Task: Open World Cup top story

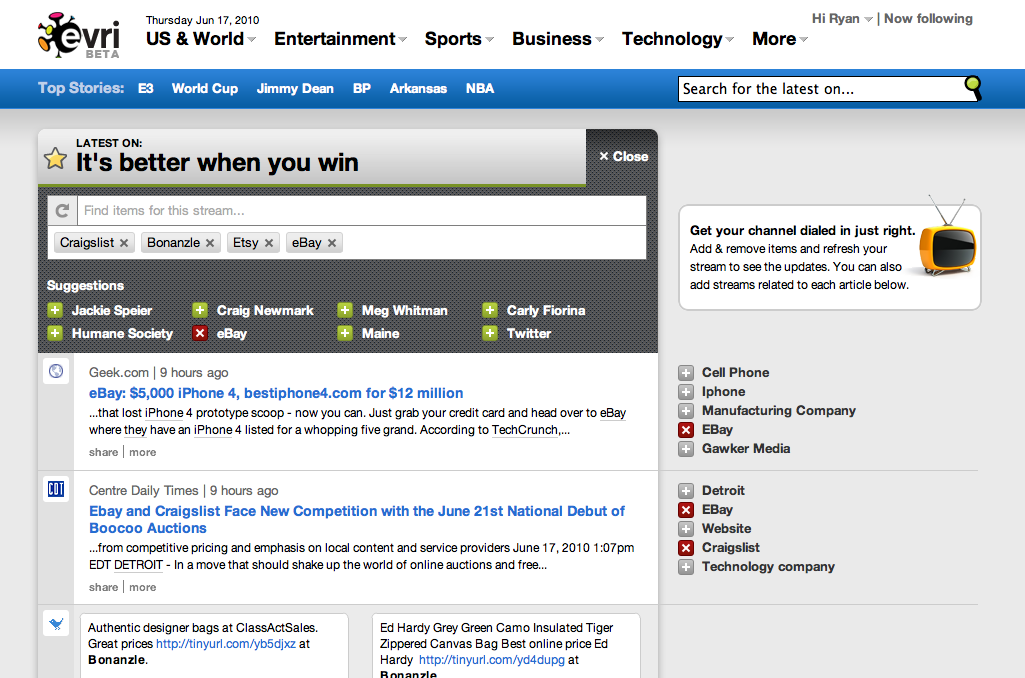Action: [x=205, y=88]
